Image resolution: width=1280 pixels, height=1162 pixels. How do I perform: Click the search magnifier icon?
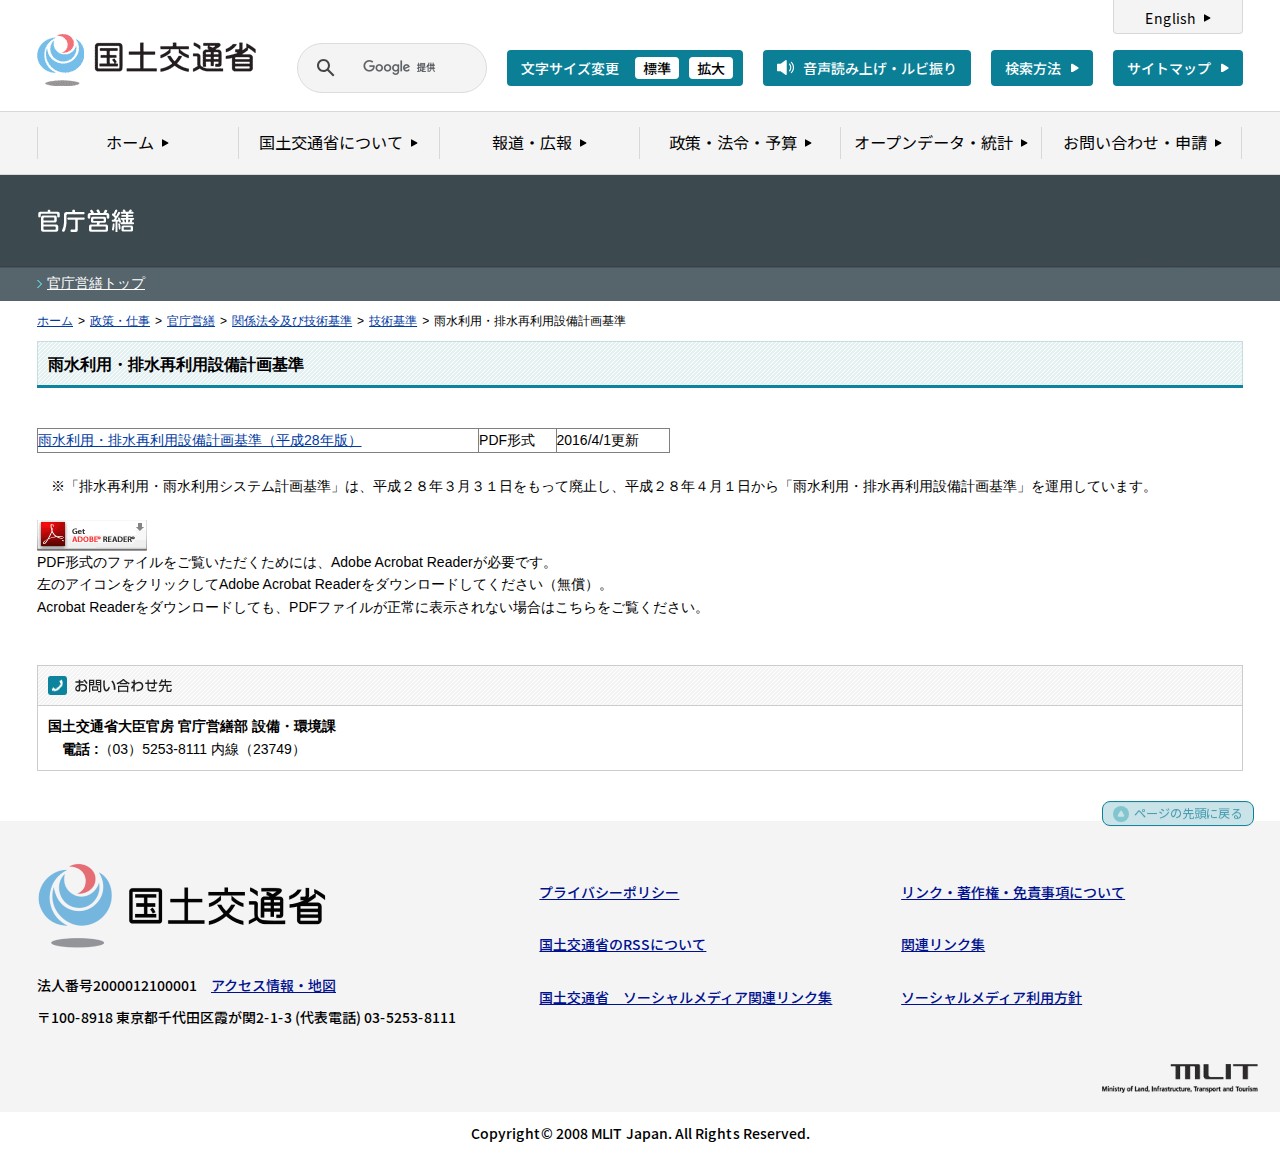[x=325, y=68]
